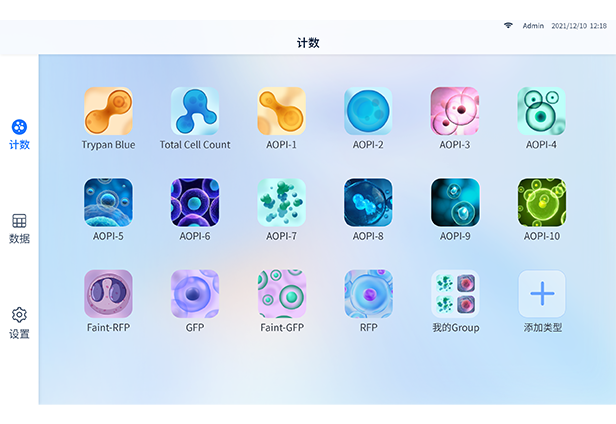
Task: Open the 我的Group collection
Action: [x=455, y=294]
